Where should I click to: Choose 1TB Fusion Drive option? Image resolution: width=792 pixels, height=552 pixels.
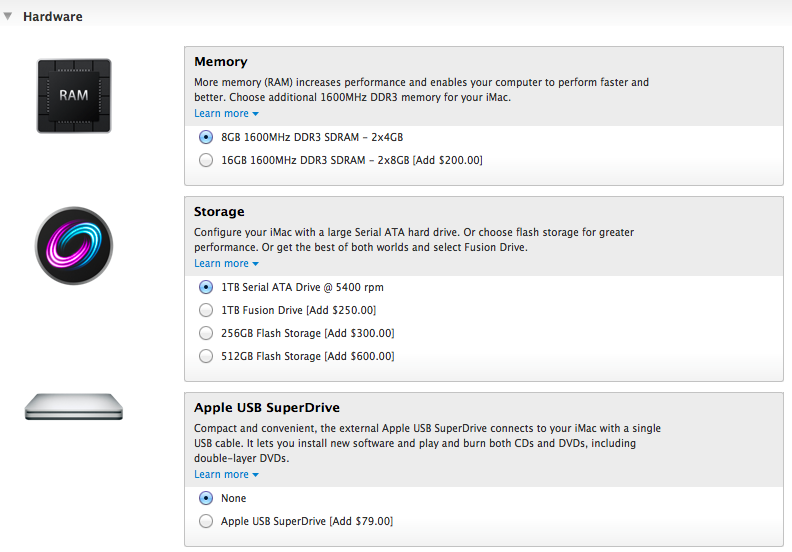(x=206, y=310)
